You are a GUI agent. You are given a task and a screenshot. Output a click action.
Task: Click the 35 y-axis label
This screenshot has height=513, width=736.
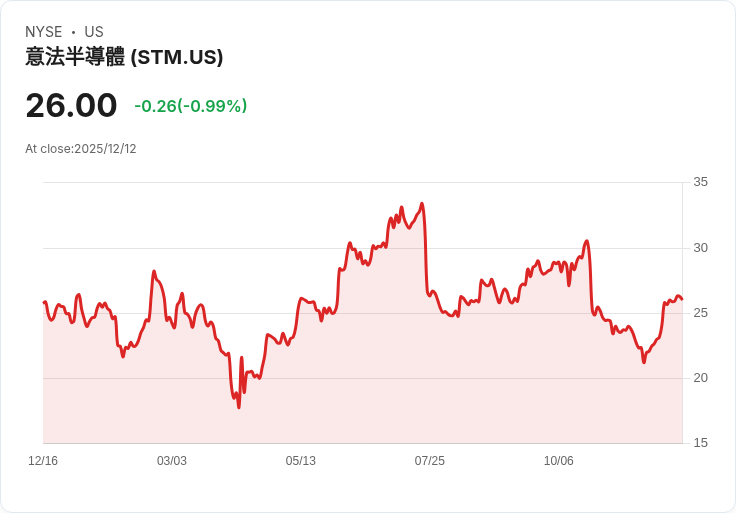(x=700, y=182)
